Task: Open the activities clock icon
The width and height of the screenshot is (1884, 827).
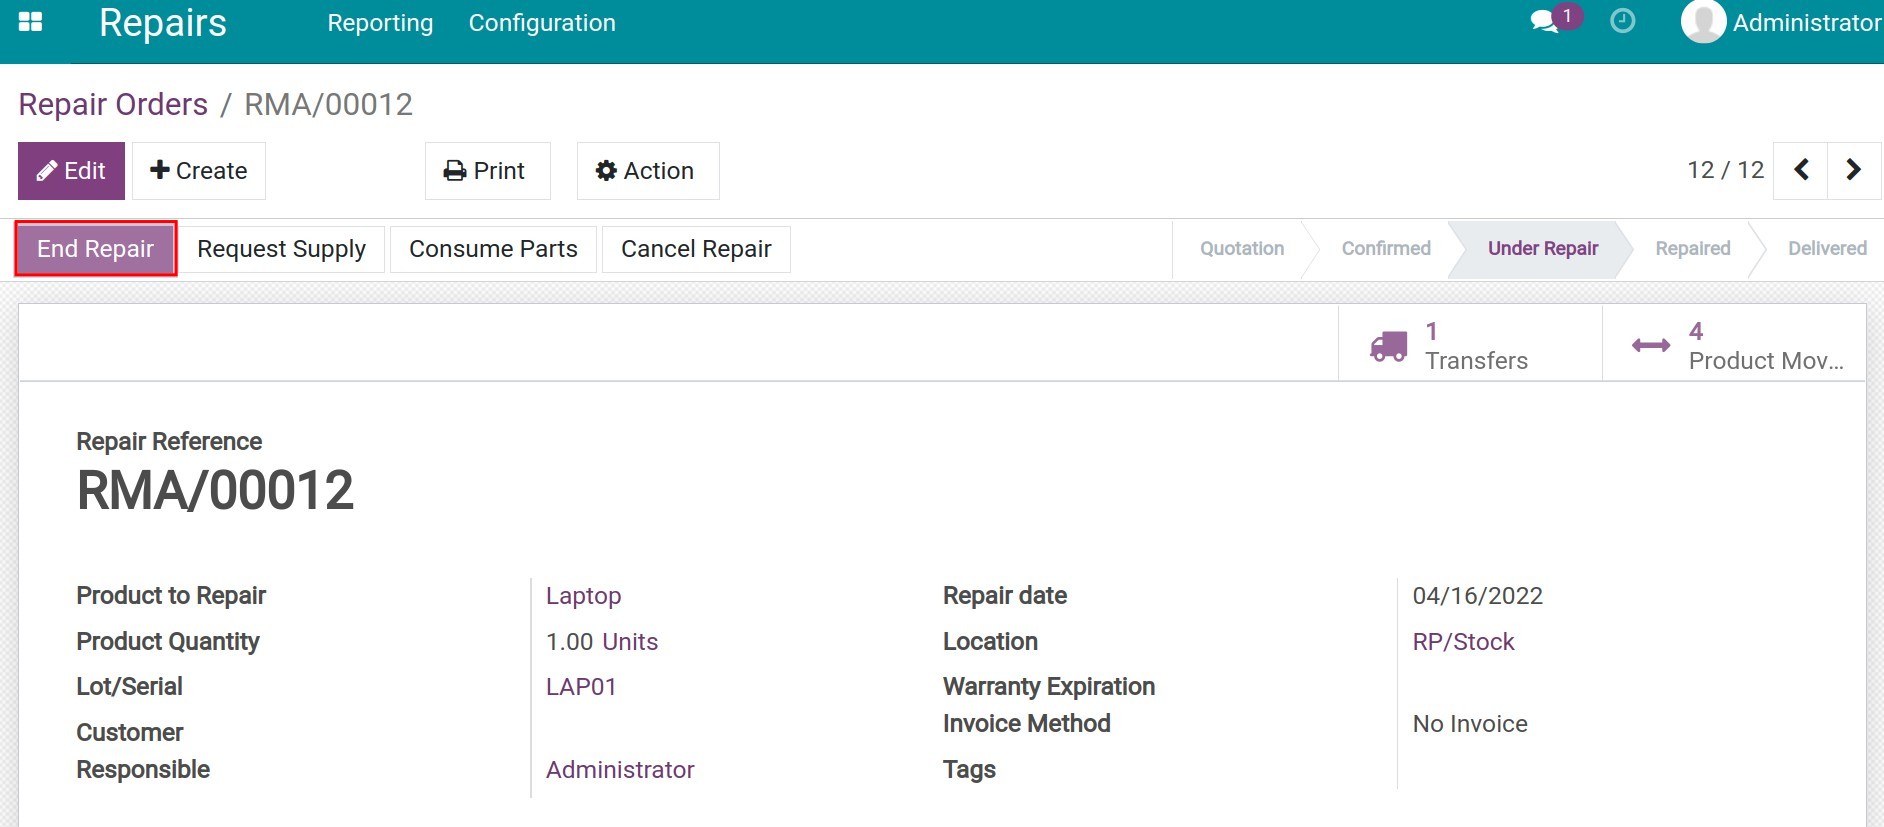Action: click(1622, 21)
